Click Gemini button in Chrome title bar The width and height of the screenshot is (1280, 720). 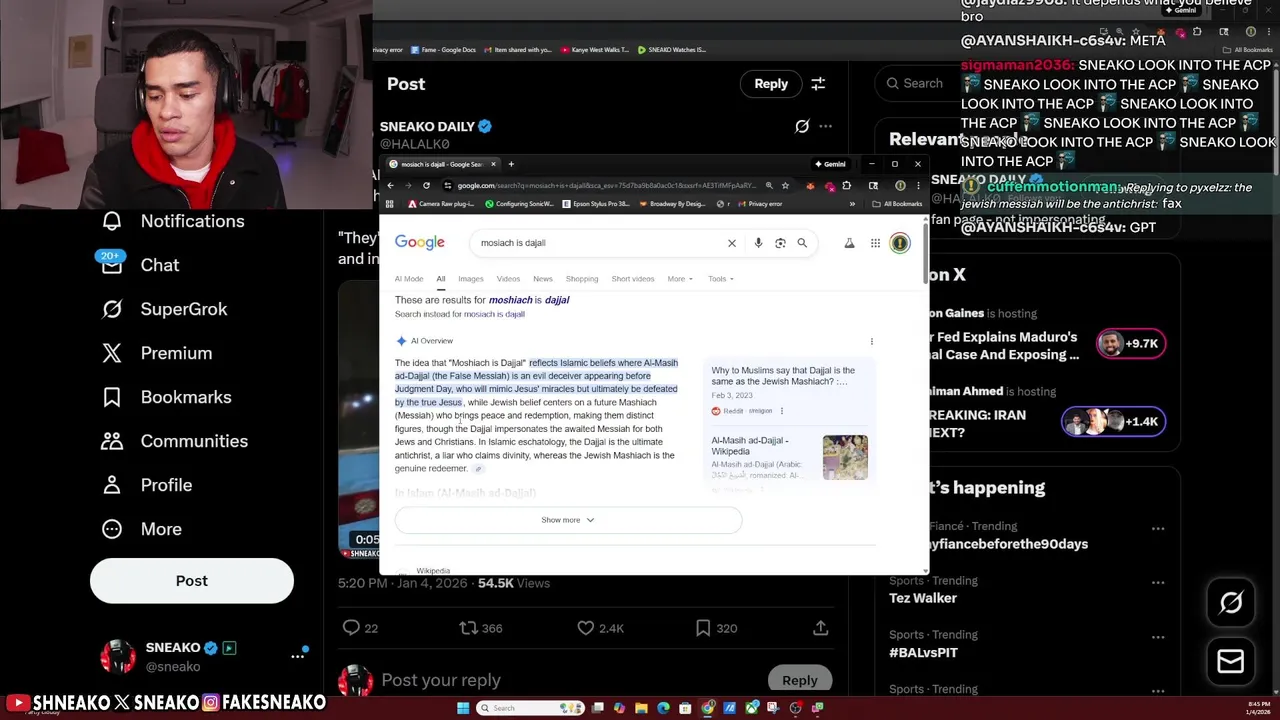(830, 164)
